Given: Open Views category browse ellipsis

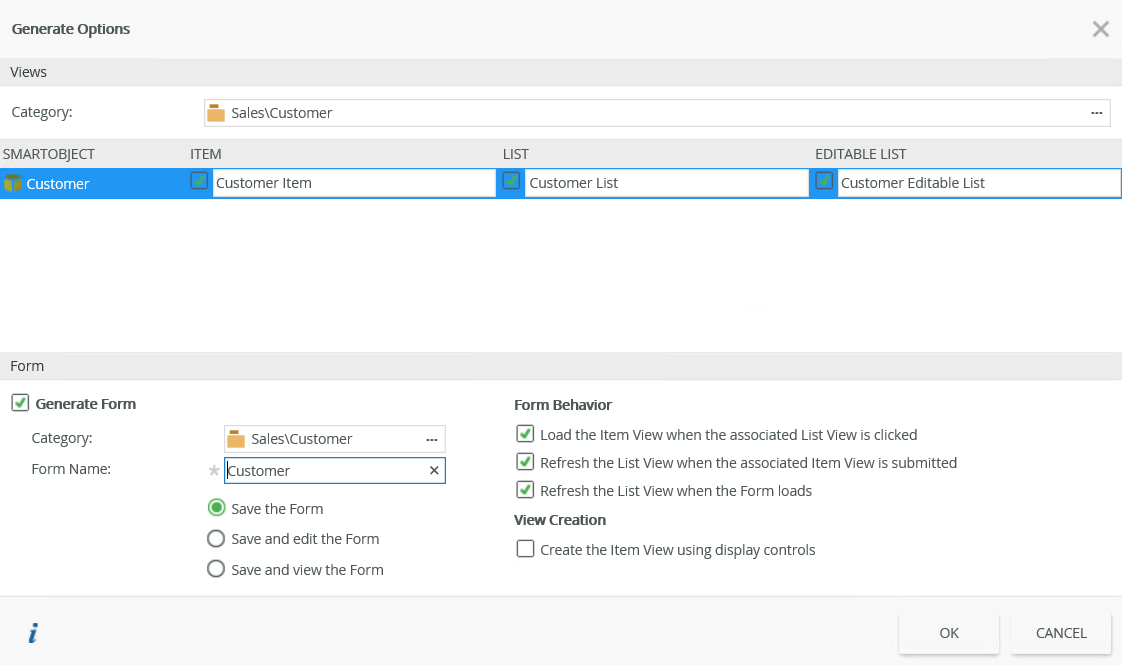Looking at the screenshot, I should point(1096,113).
